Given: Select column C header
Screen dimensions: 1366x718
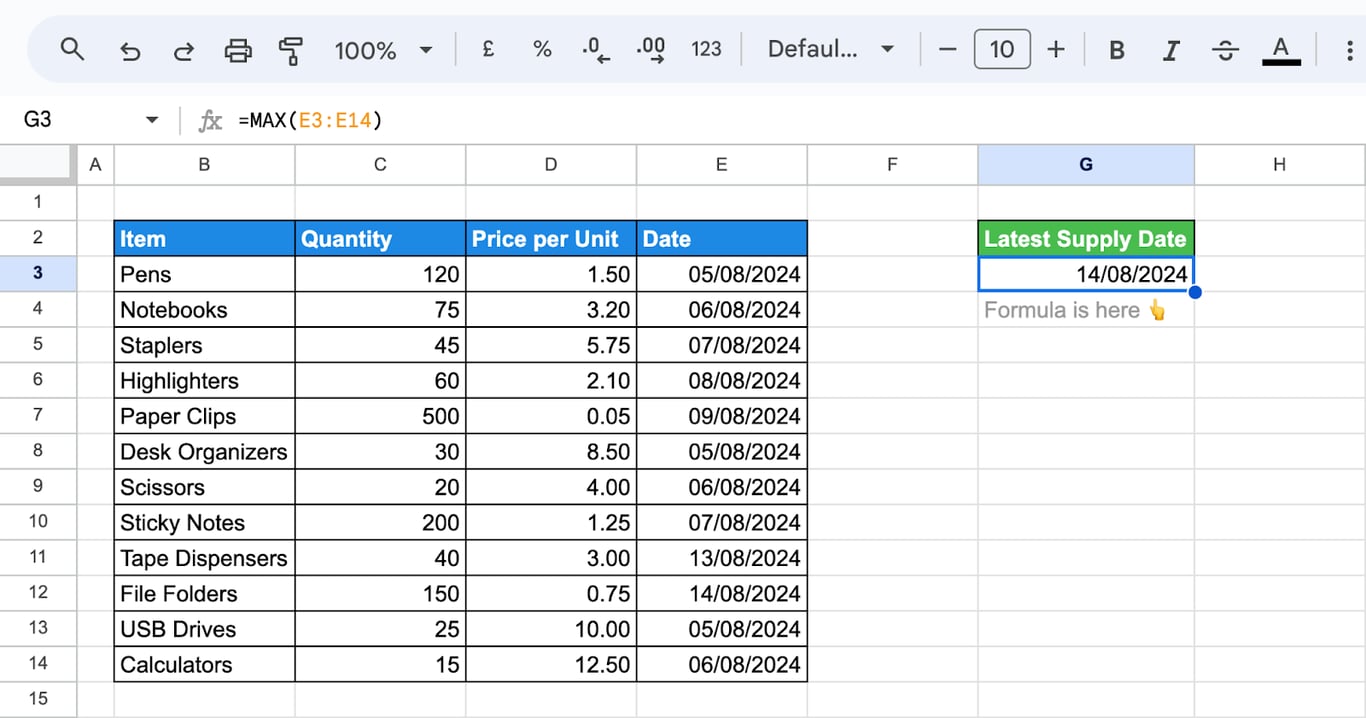Looking at the screenshot, I should (380, 165).
